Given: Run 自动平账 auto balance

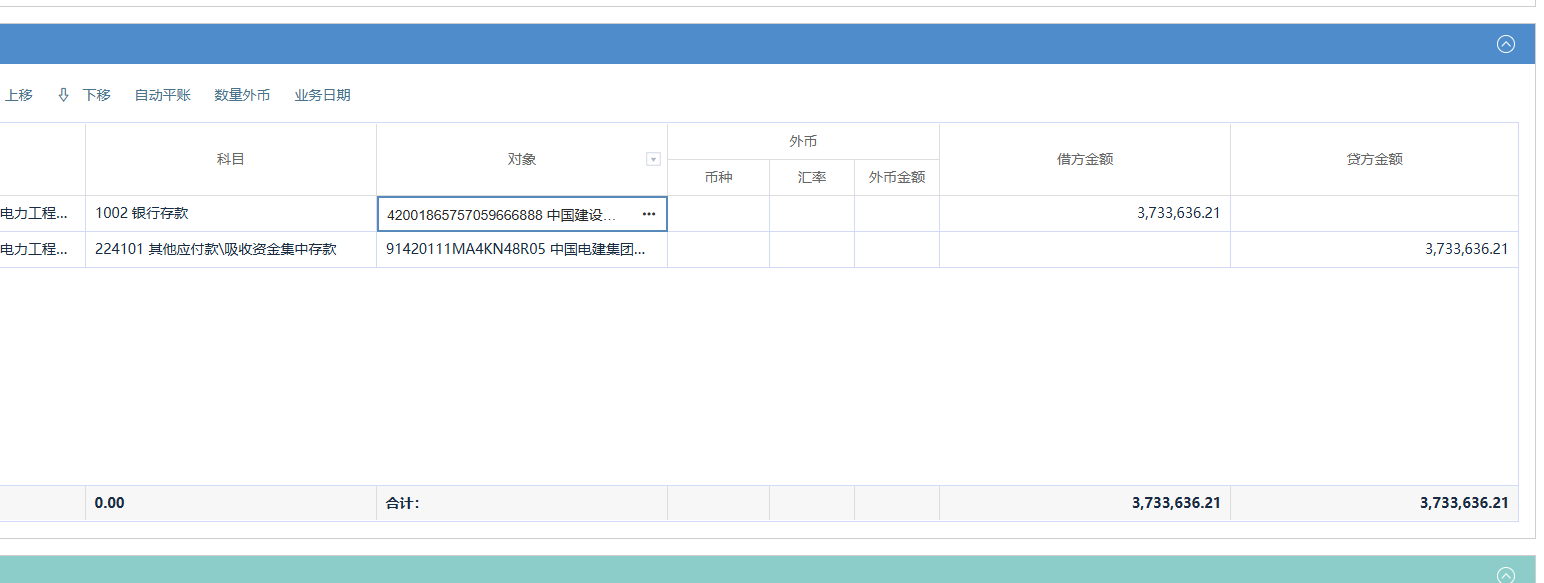Looking at the screenshot, I should (162, 95).
